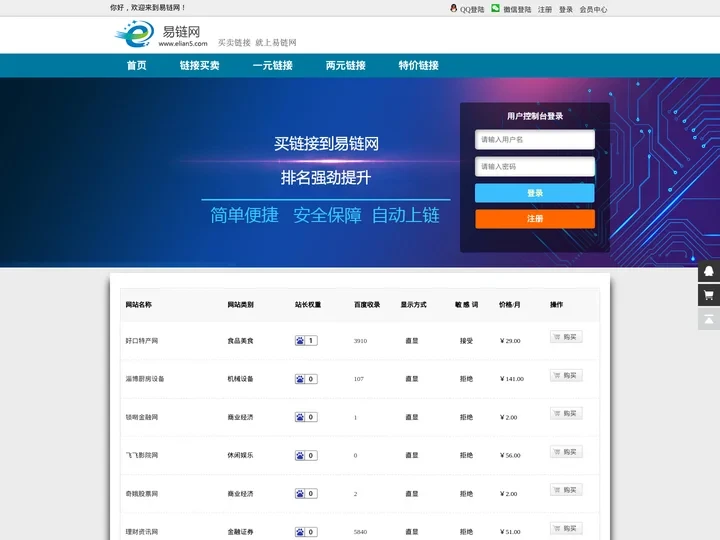720x540 pixels.
Task: Click column header 百度收录
Action: coord(366,304)
